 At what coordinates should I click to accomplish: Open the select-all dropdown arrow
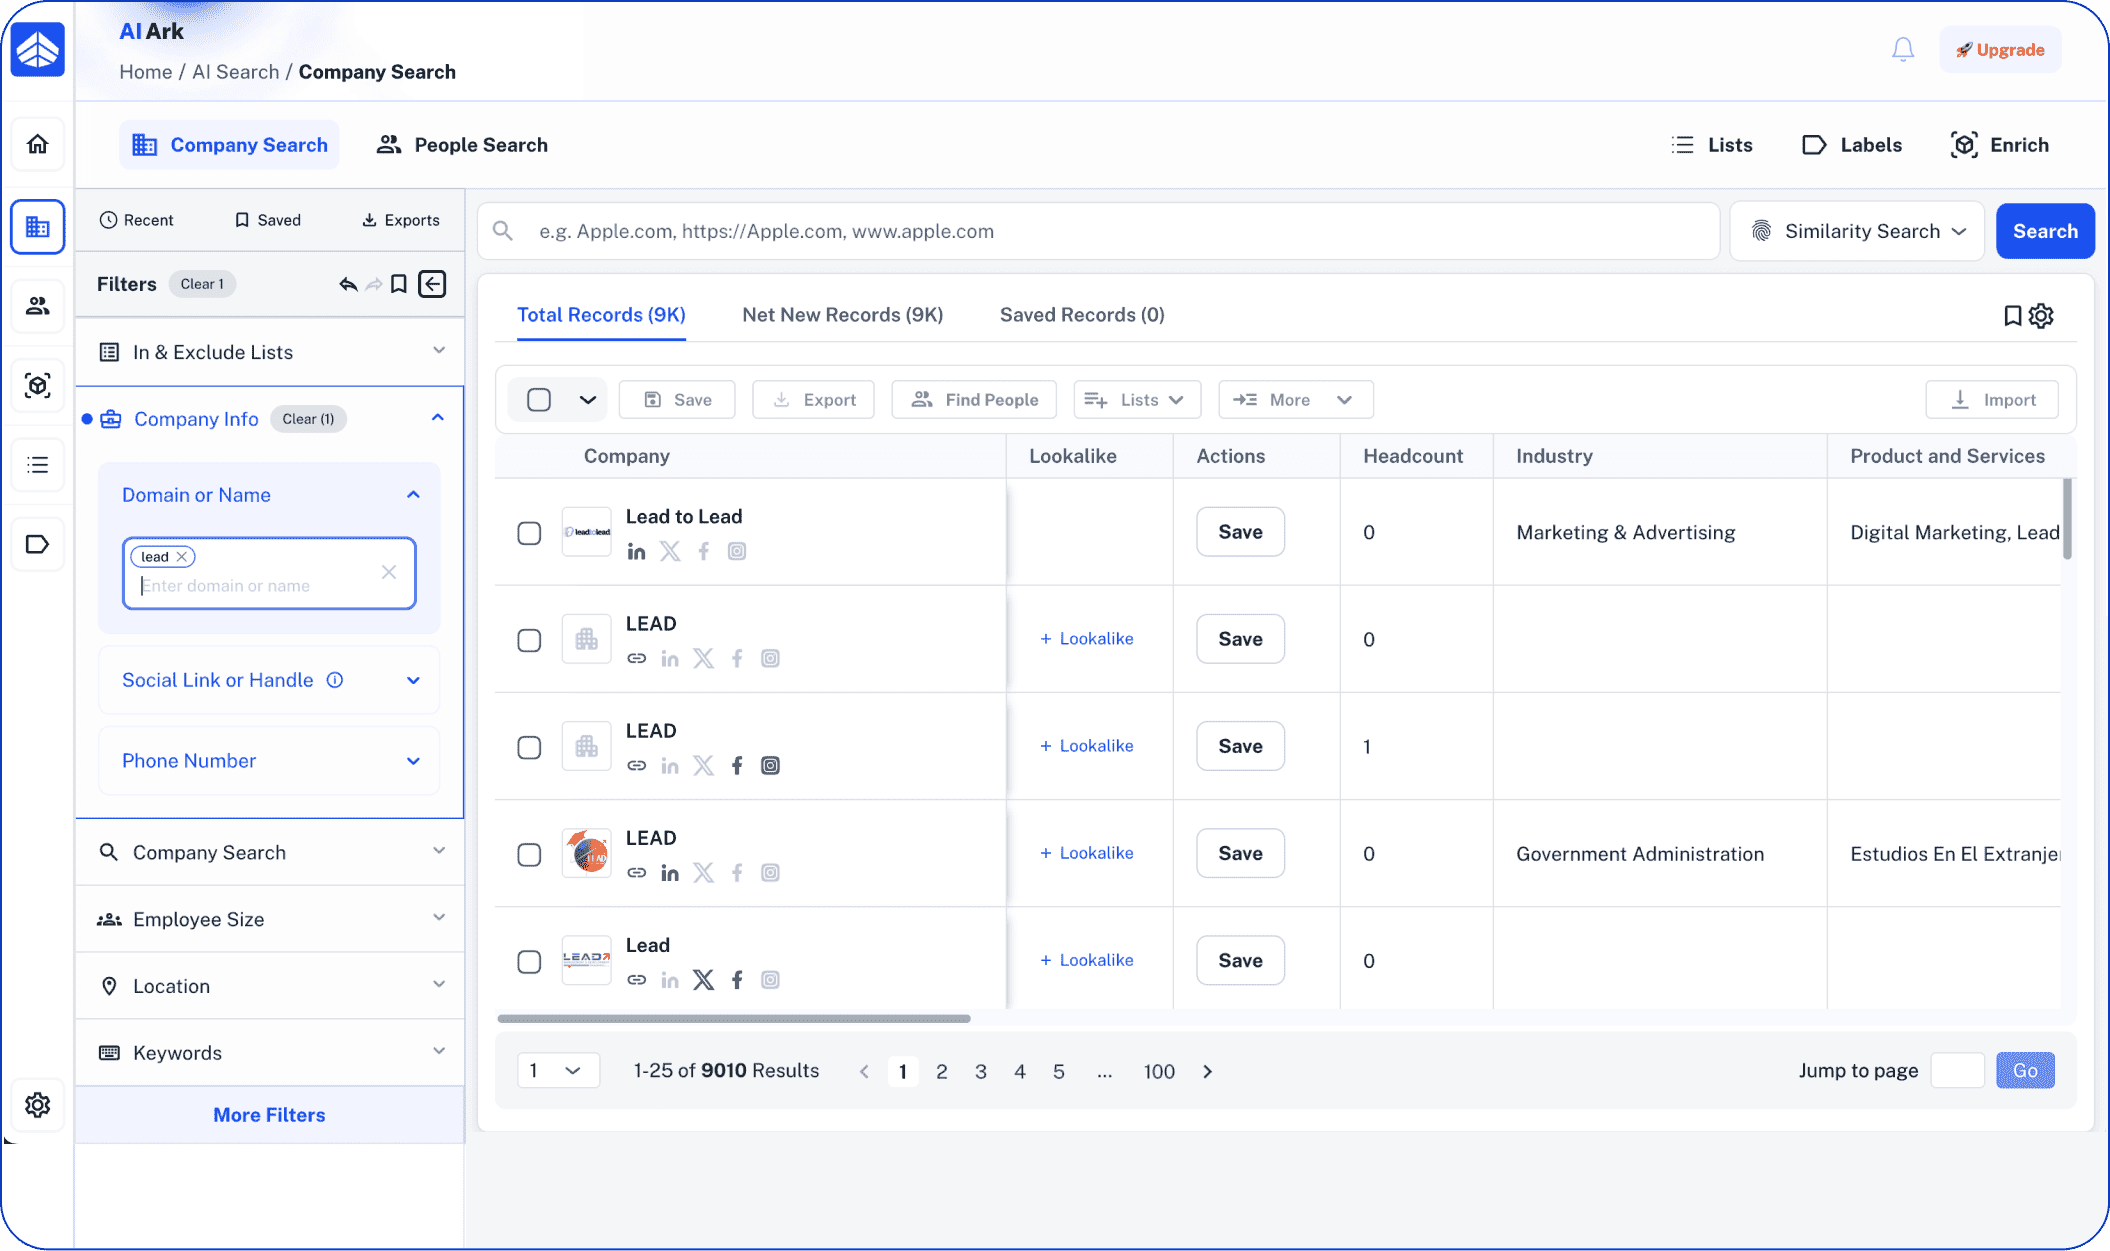(588, 400)
